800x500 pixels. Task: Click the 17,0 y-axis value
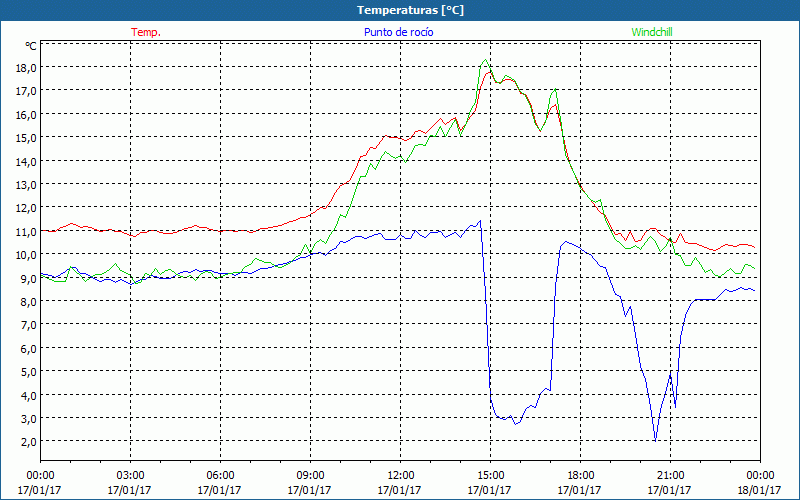click(x=26, y=91)
